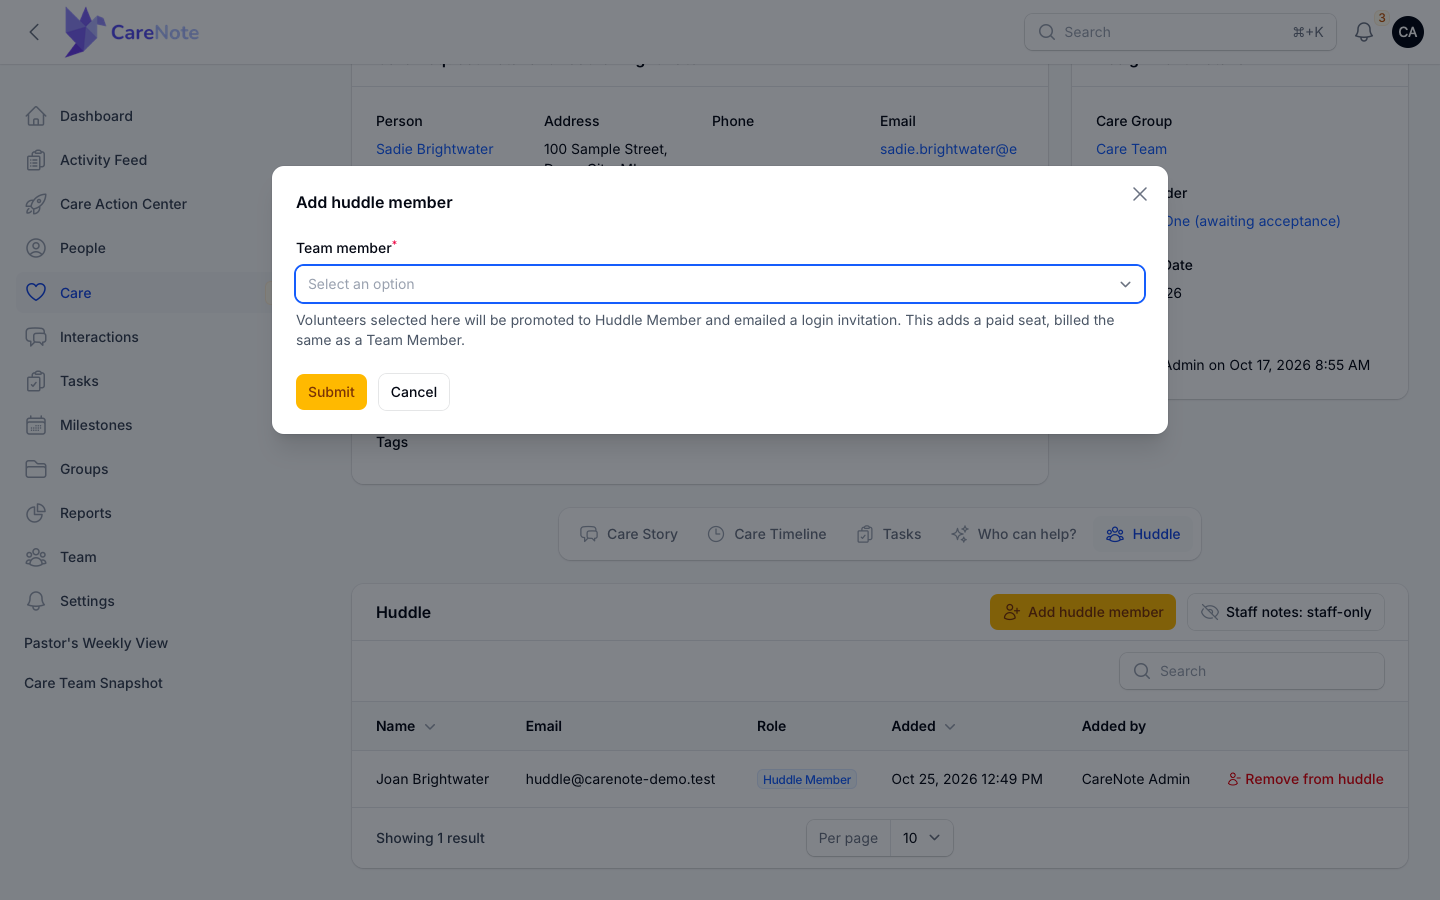Viewport: 1440px width, 900px height.
Task: Click the Huddle Member role badge
Action: pyautogui.click(x=806, y=779)
